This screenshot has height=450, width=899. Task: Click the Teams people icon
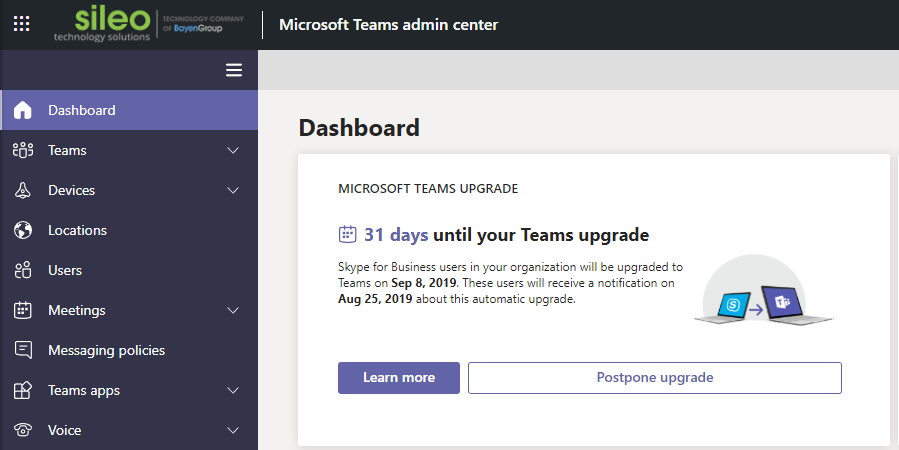[22, 150]
